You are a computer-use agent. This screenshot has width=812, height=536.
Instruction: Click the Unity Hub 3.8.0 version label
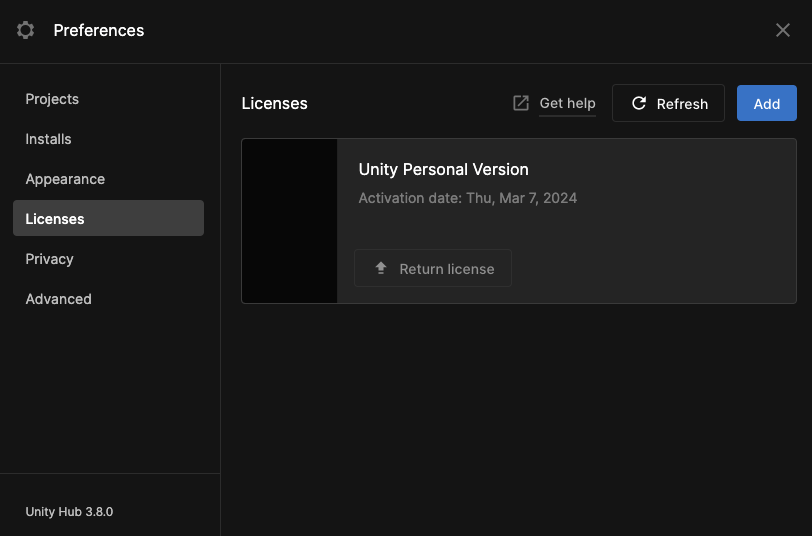click(x=69, y=512)
